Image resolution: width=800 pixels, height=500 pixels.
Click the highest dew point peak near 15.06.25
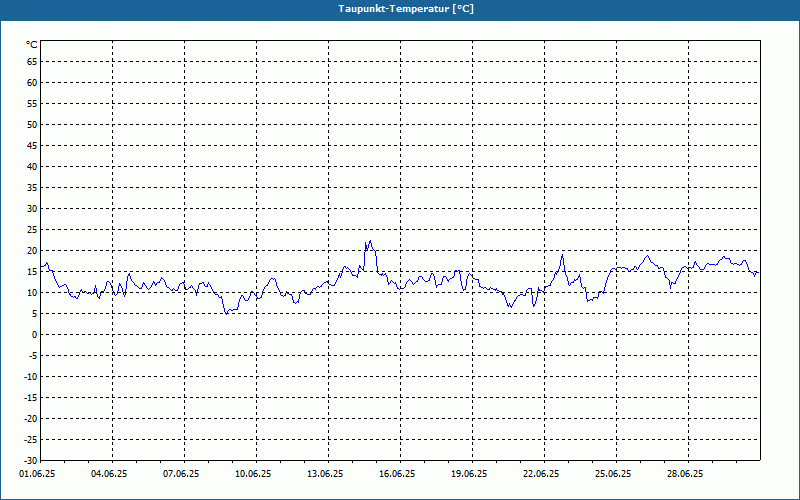(x=370, y=241)
